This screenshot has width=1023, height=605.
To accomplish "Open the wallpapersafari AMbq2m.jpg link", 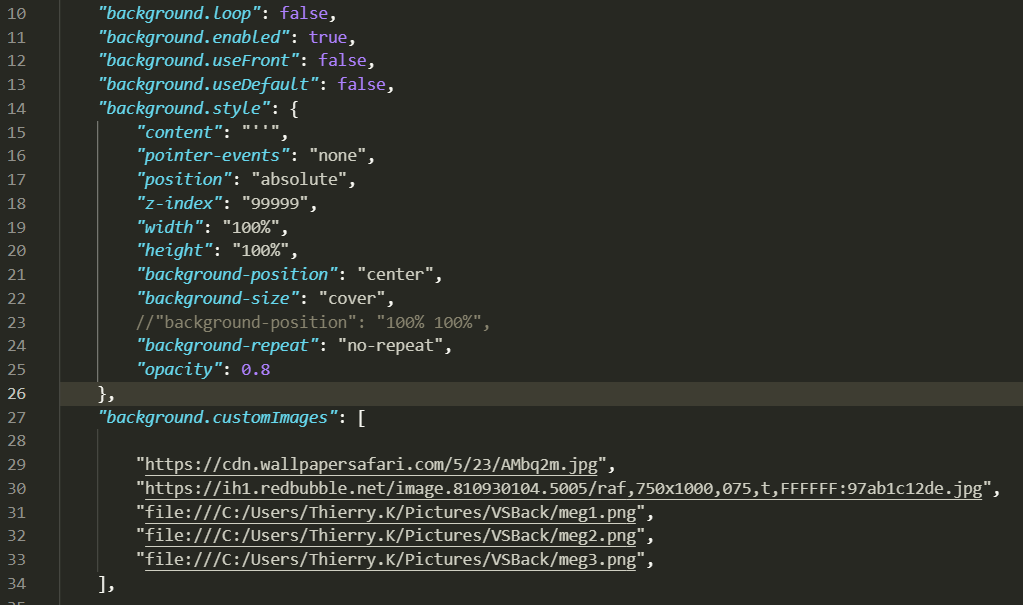I will click(371, 465).
